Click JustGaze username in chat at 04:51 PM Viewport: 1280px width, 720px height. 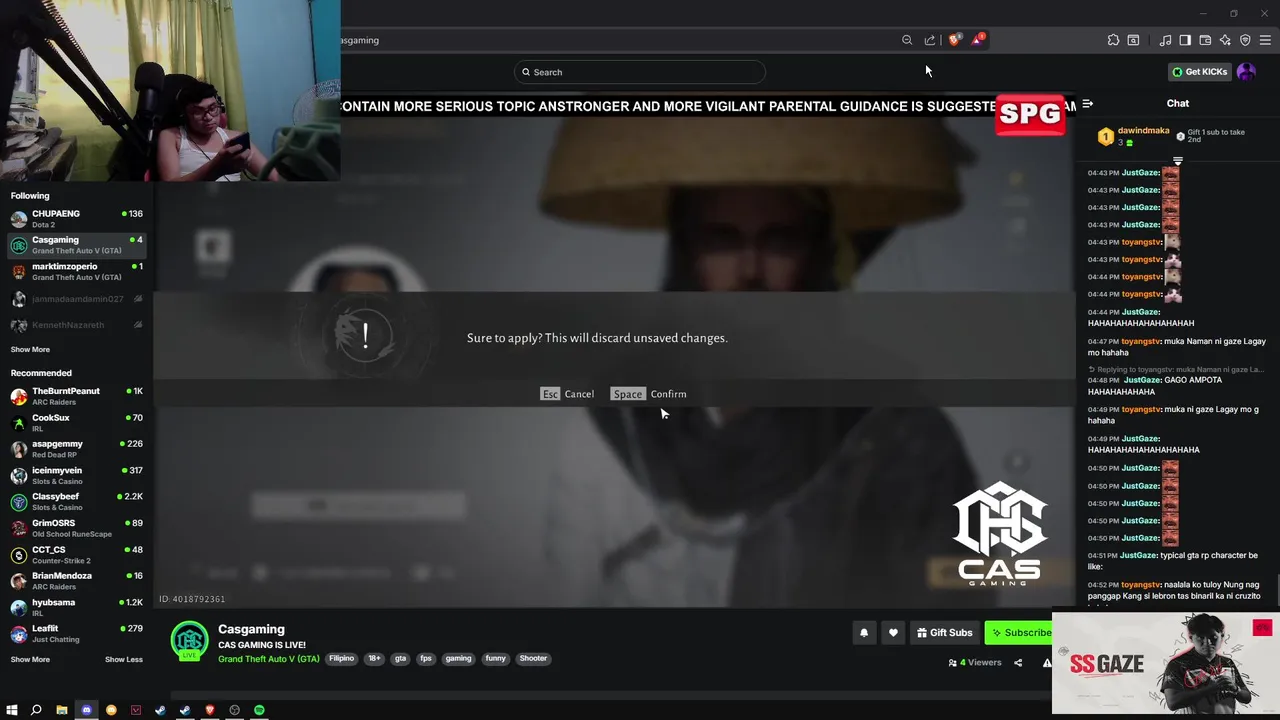click(x=1138, y=555)
